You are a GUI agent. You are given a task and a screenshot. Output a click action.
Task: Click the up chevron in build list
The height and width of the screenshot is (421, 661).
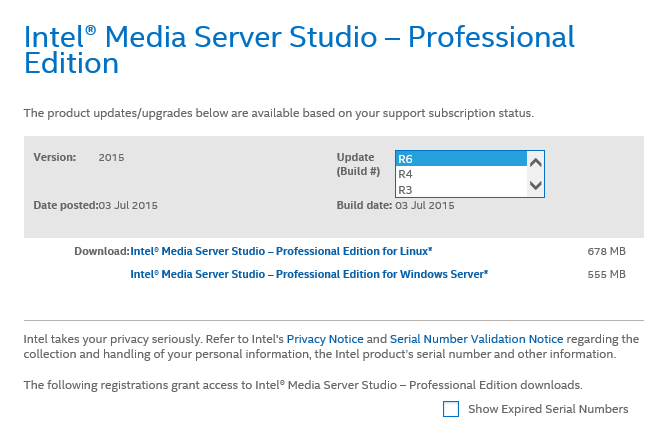point(535,163)
